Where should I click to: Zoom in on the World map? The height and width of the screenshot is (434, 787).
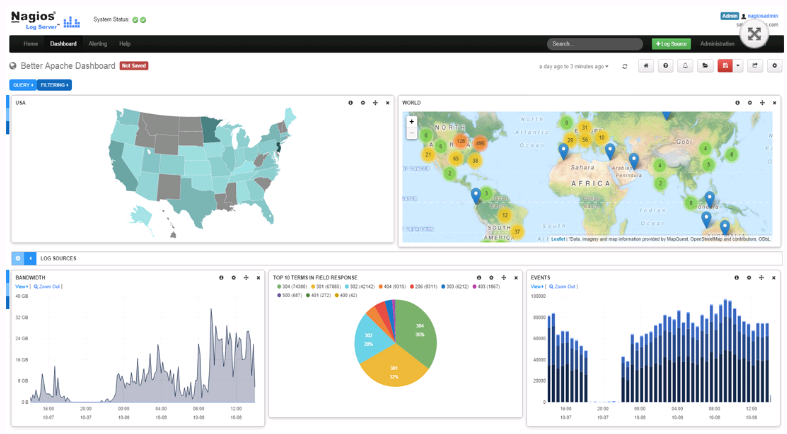[411, 121]
